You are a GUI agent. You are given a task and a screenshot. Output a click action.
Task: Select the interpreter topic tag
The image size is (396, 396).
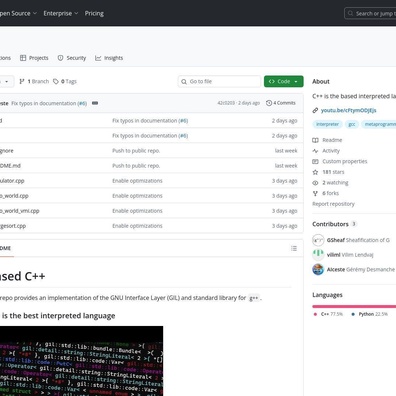point(327,124)
